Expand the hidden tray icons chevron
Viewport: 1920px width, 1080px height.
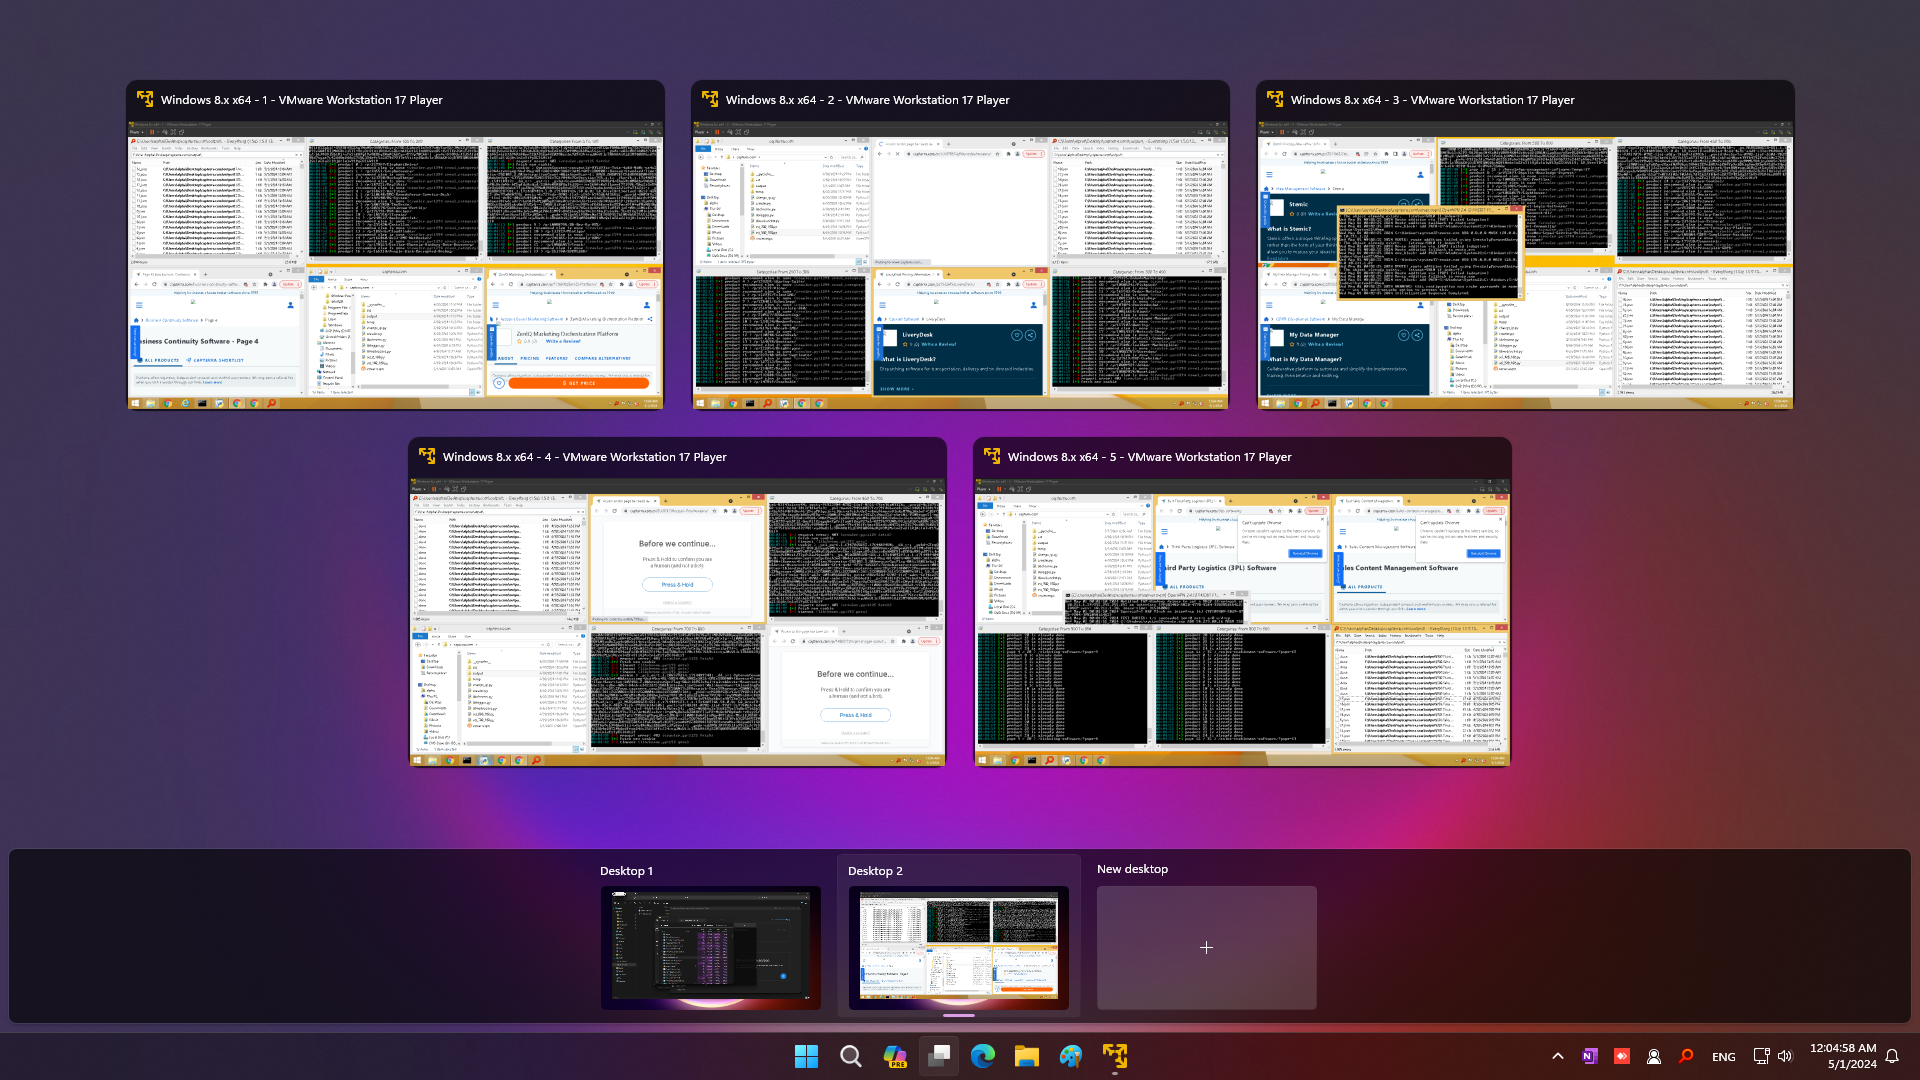1558,1056
